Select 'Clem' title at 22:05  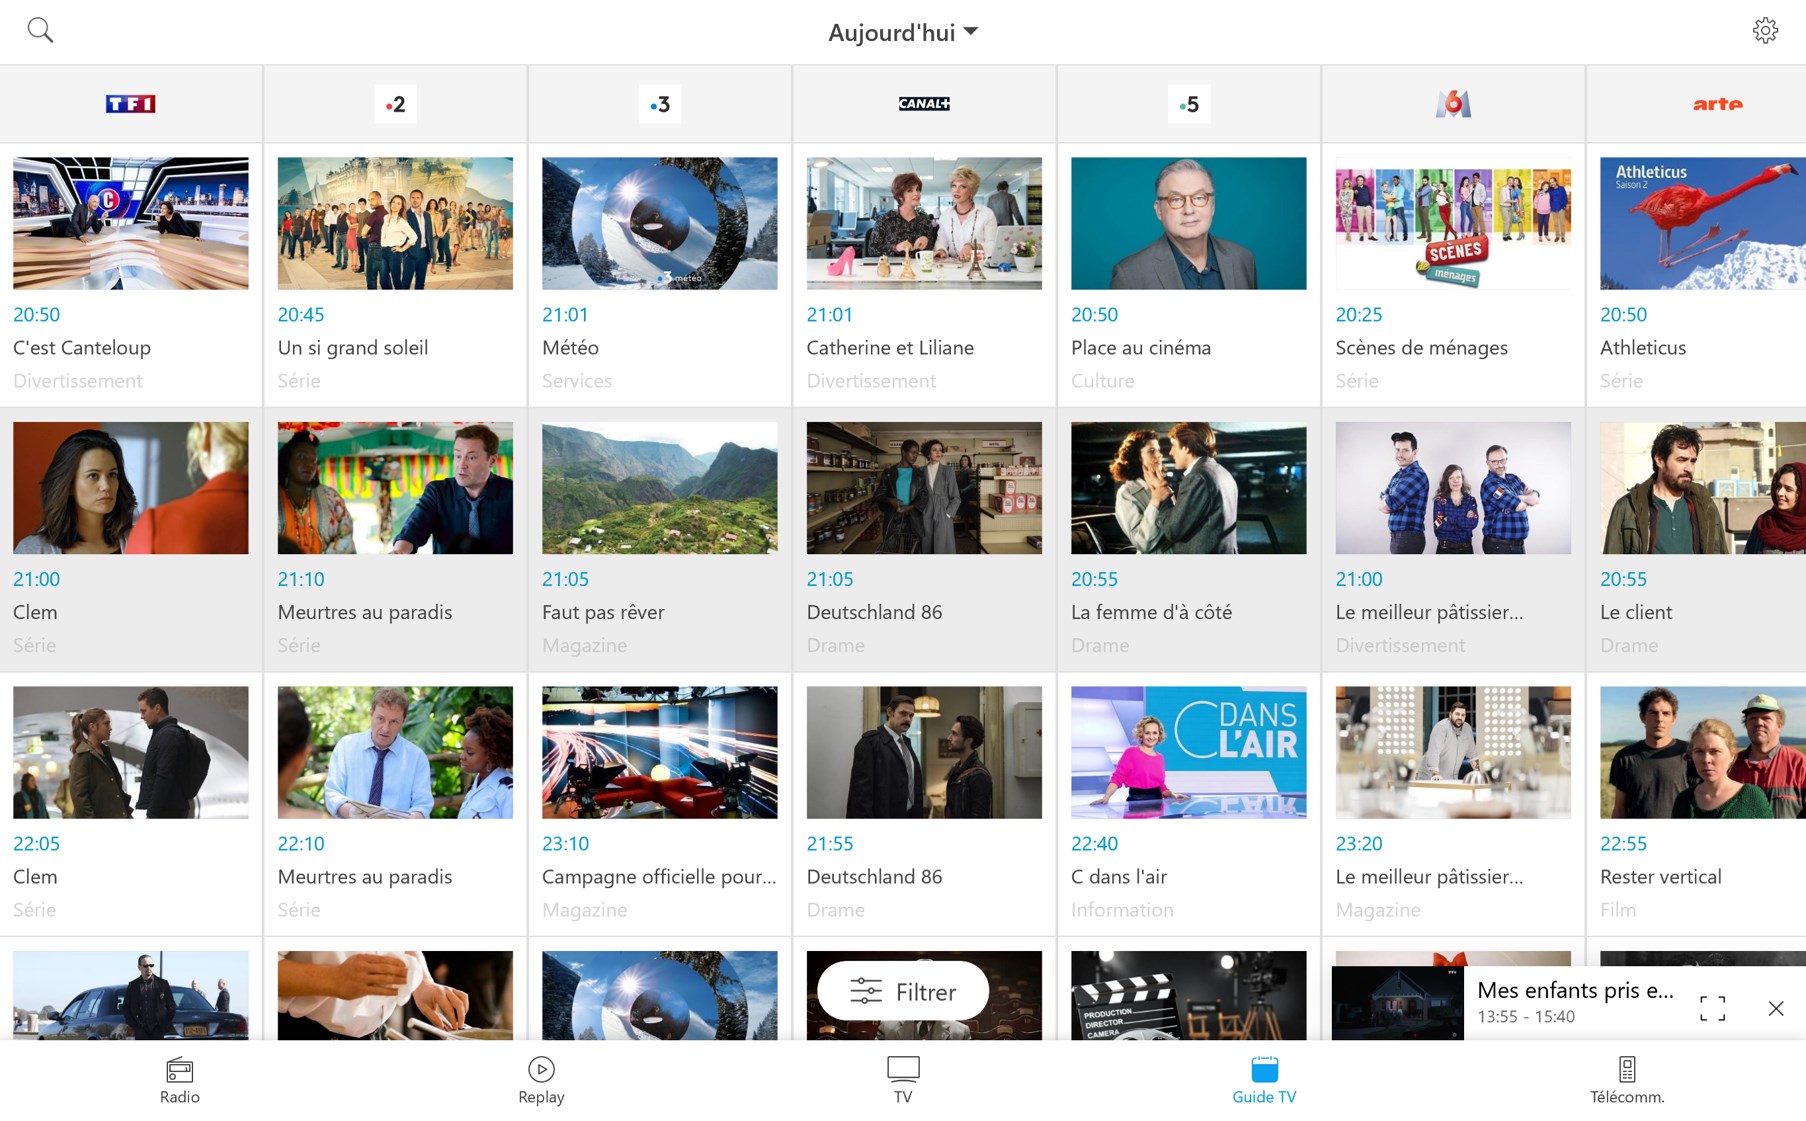click(x=35, y=877)
